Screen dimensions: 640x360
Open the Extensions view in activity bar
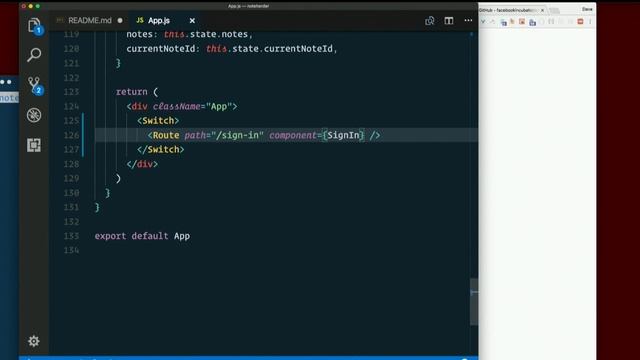click(34, 145)
